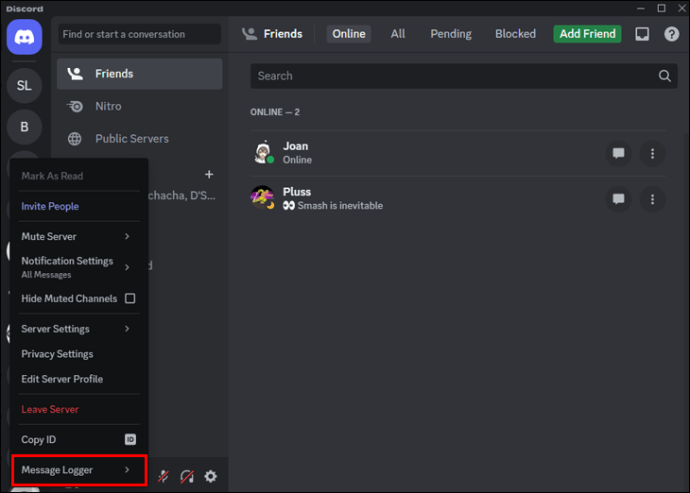Open the Discord home logo button
The image size is (690, 493).
click(25, 37)
